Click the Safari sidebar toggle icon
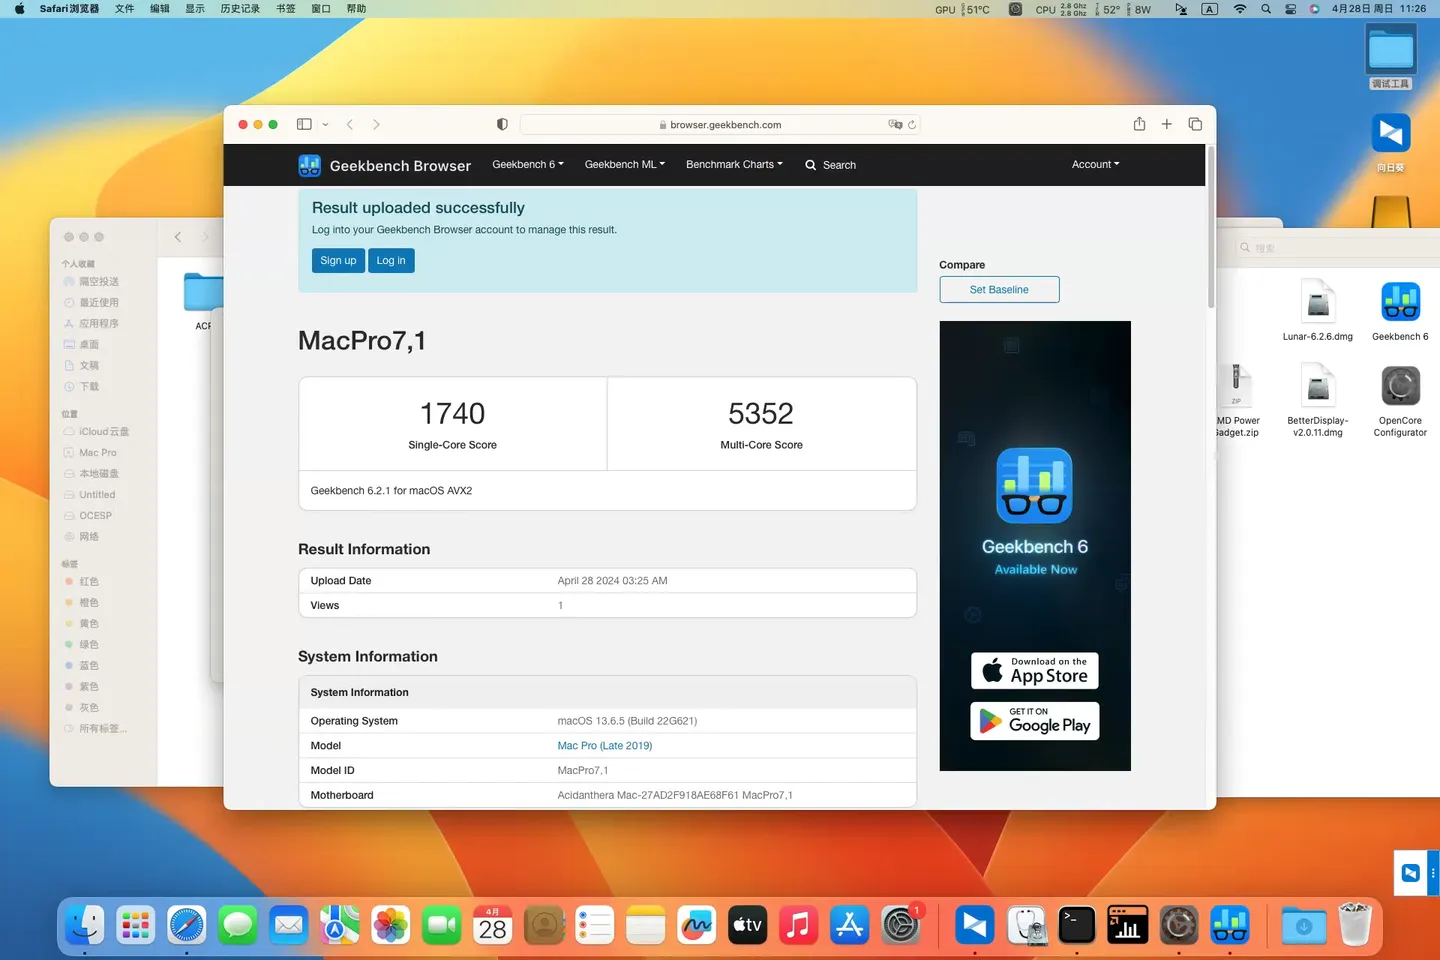 coord(304,124)
